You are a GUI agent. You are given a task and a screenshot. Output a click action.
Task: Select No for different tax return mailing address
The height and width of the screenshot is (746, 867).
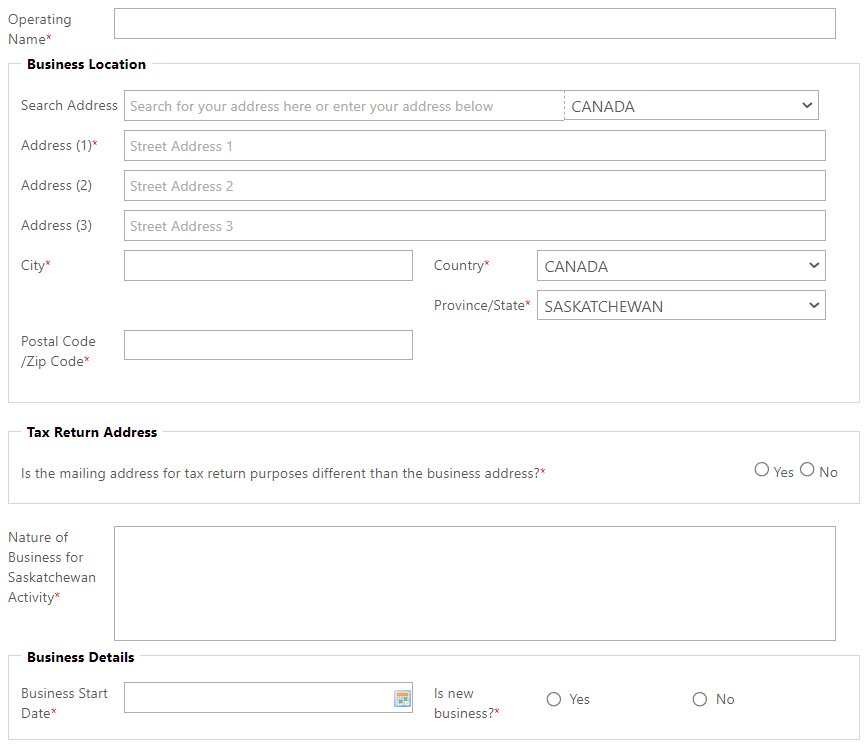[807, 470]
